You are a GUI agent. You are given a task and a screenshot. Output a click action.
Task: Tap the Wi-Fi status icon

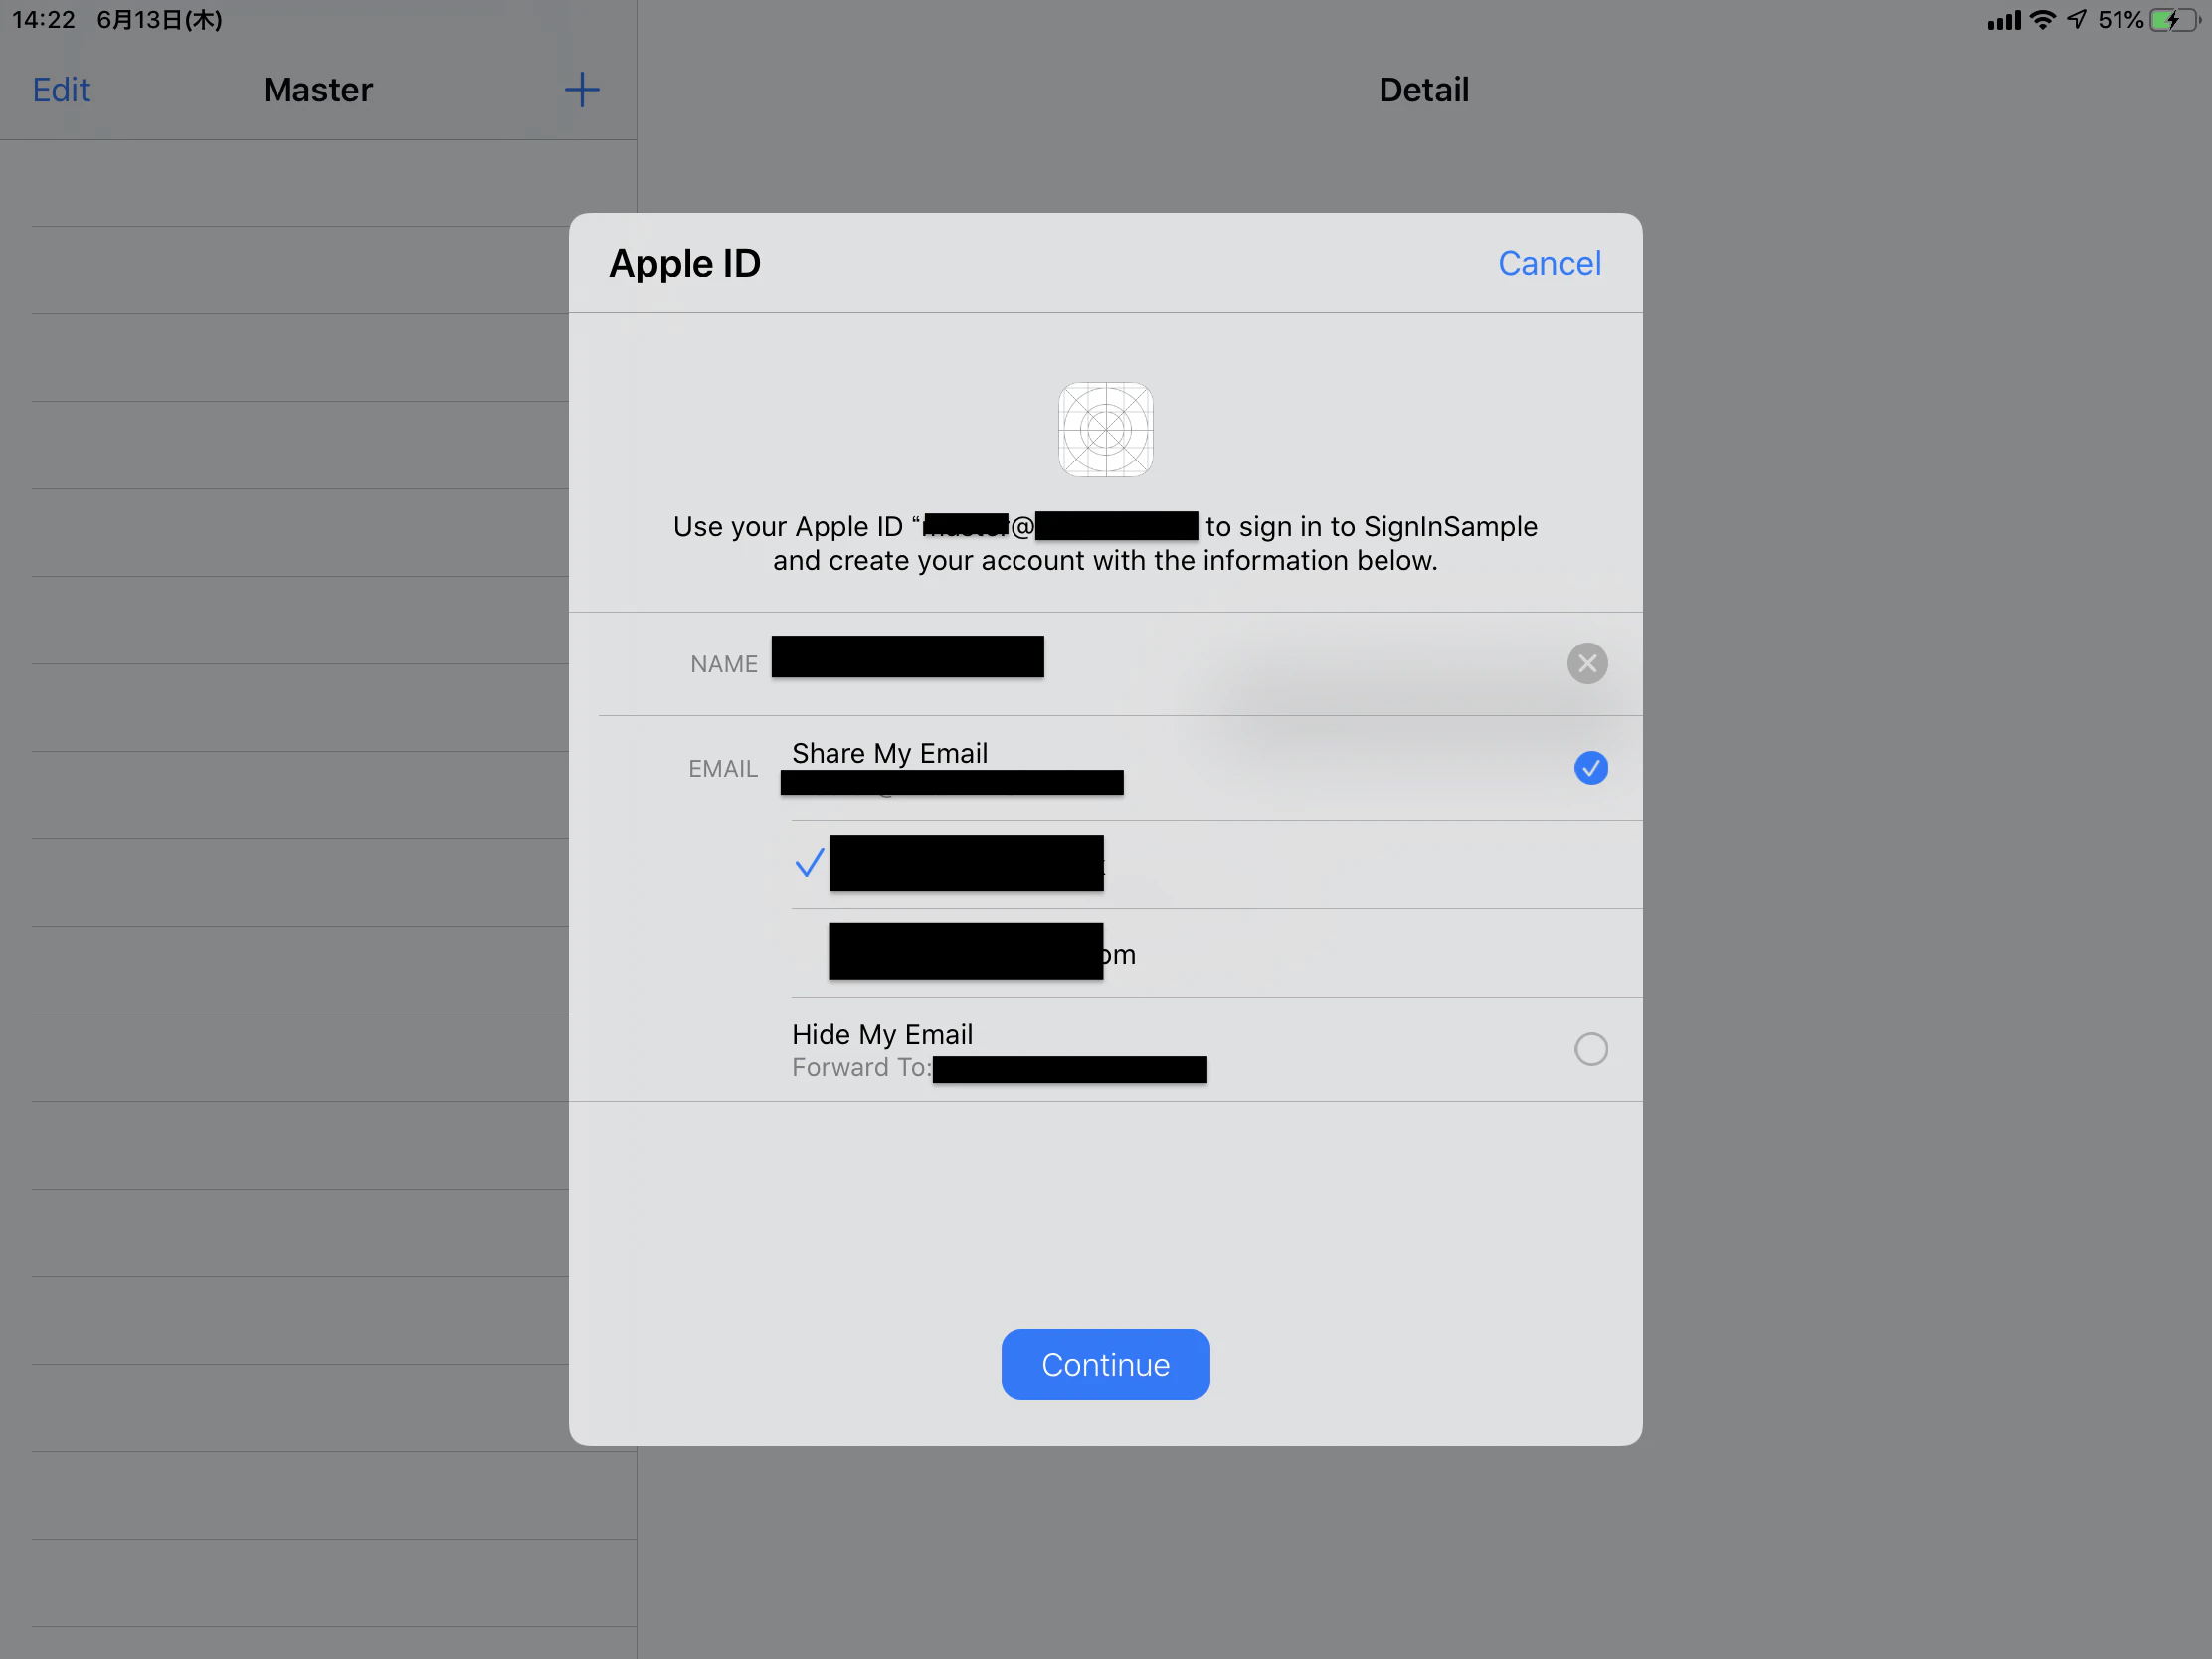2043,20
